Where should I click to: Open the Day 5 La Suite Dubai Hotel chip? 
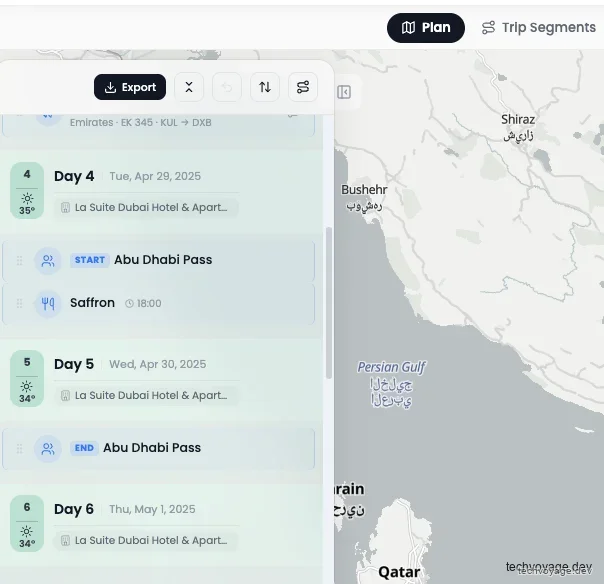(146, 395)
